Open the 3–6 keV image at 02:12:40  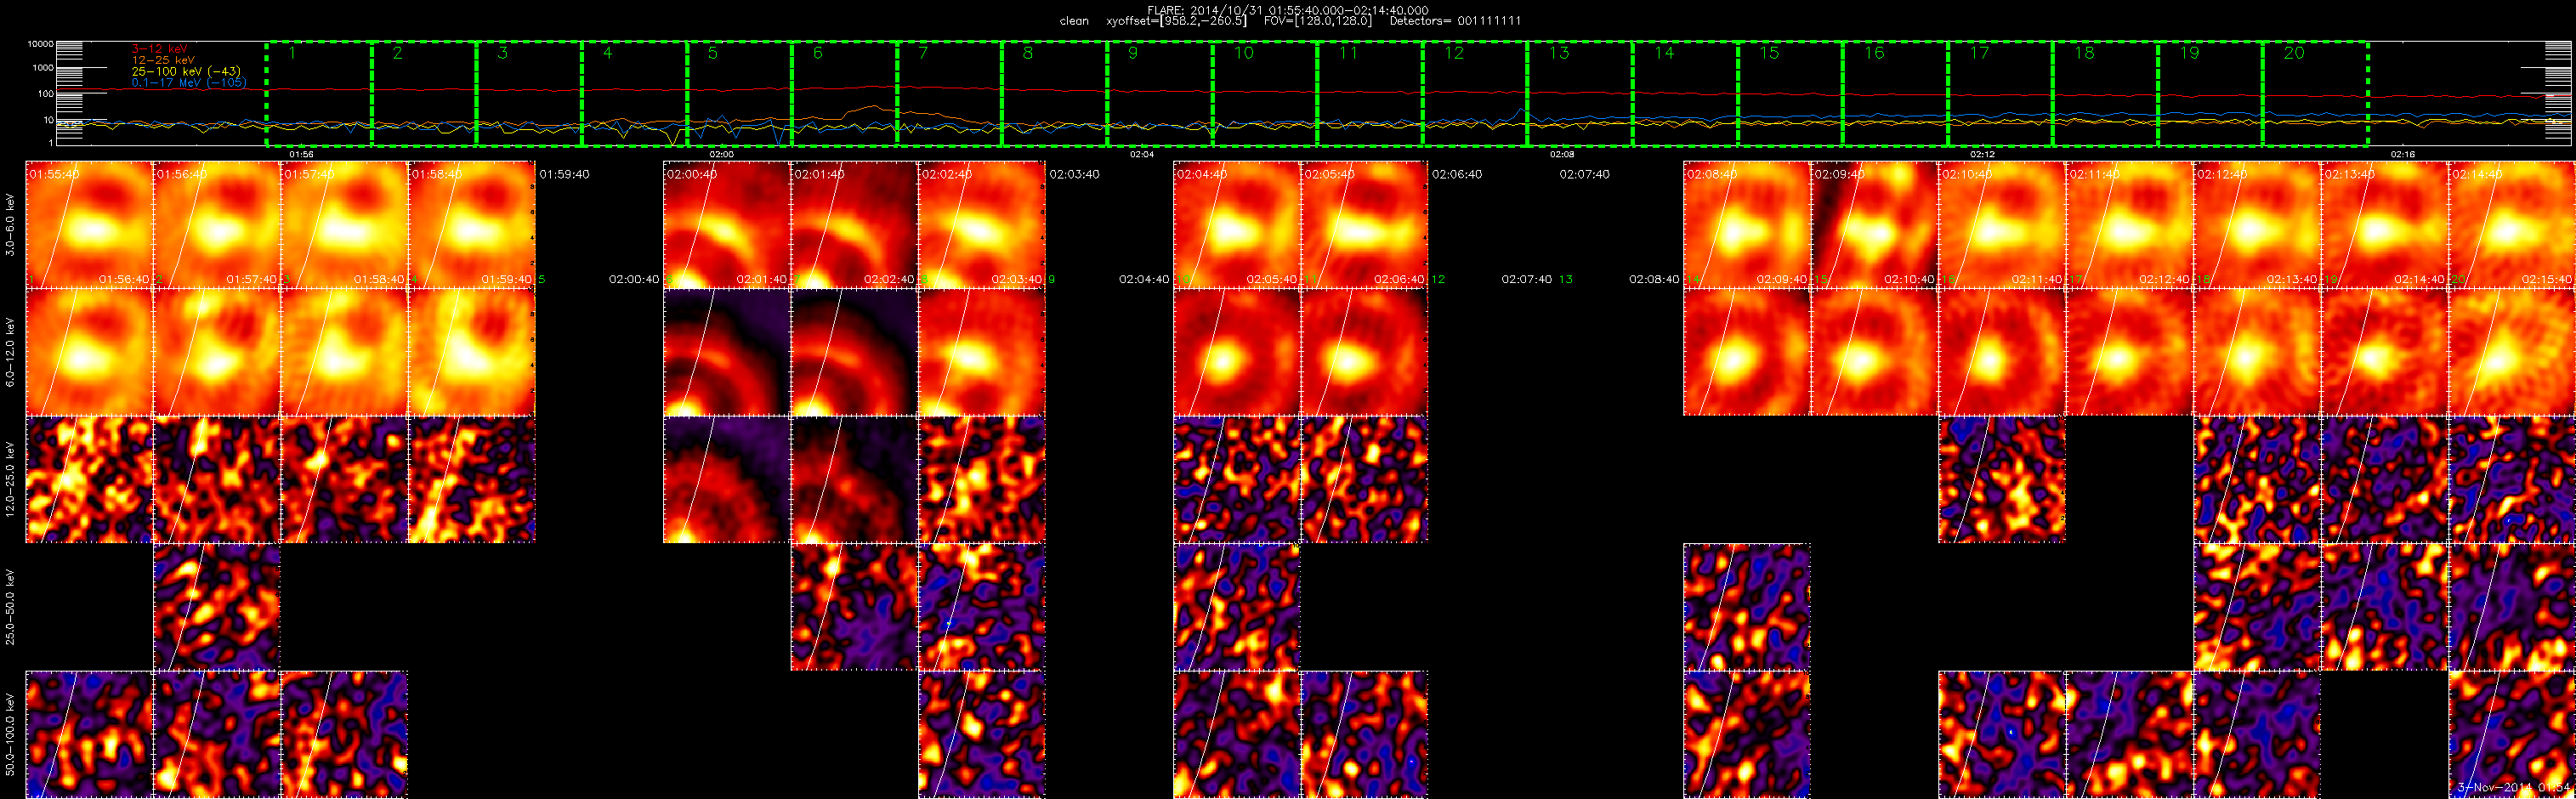2257,225
